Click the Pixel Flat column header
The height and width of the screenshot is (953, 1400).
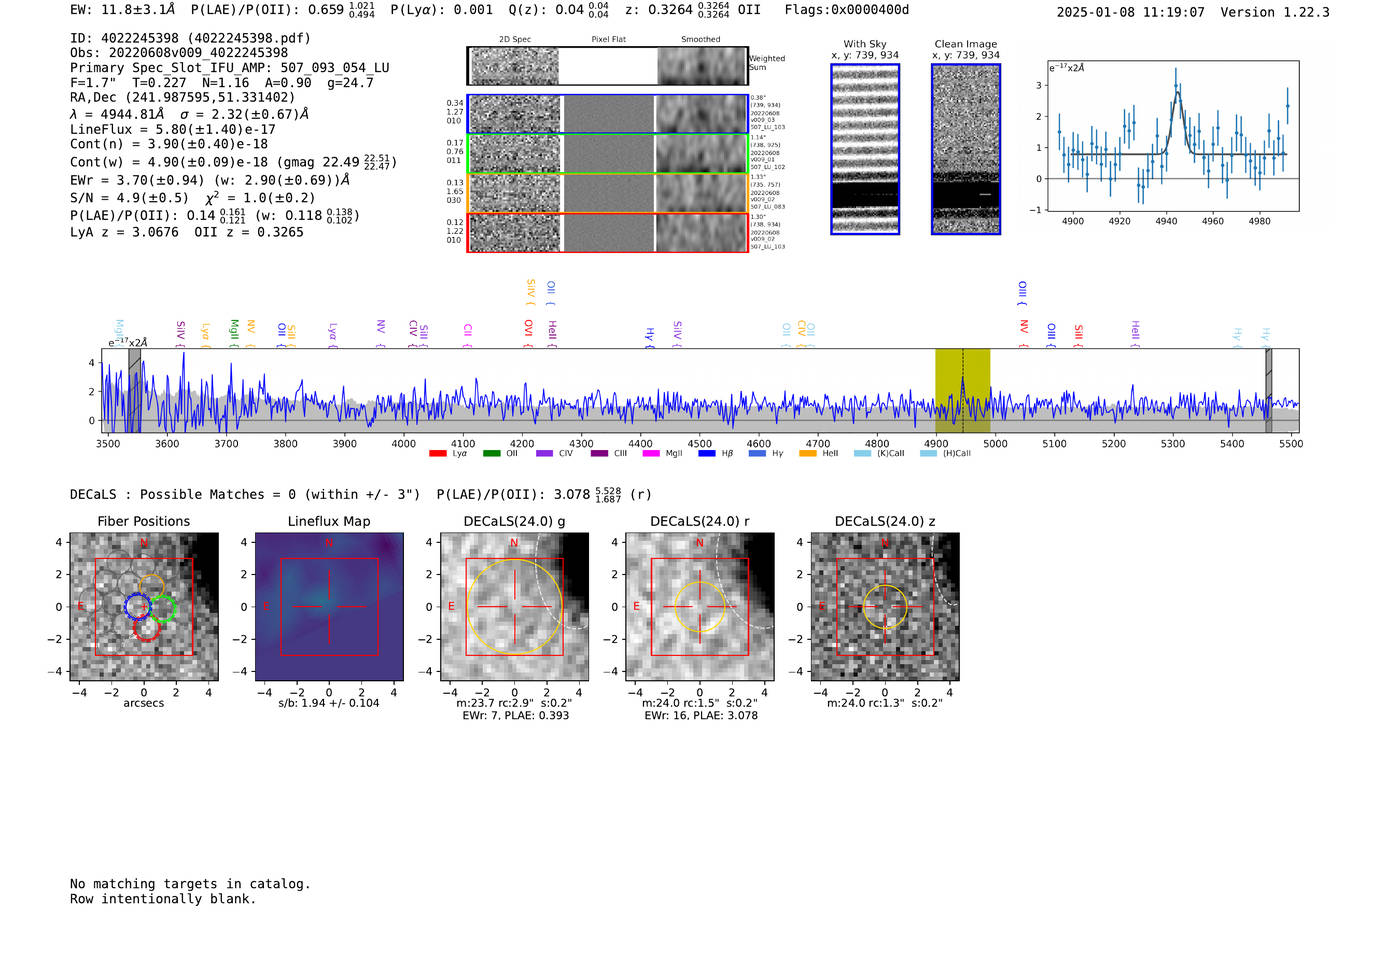point(608,39)
